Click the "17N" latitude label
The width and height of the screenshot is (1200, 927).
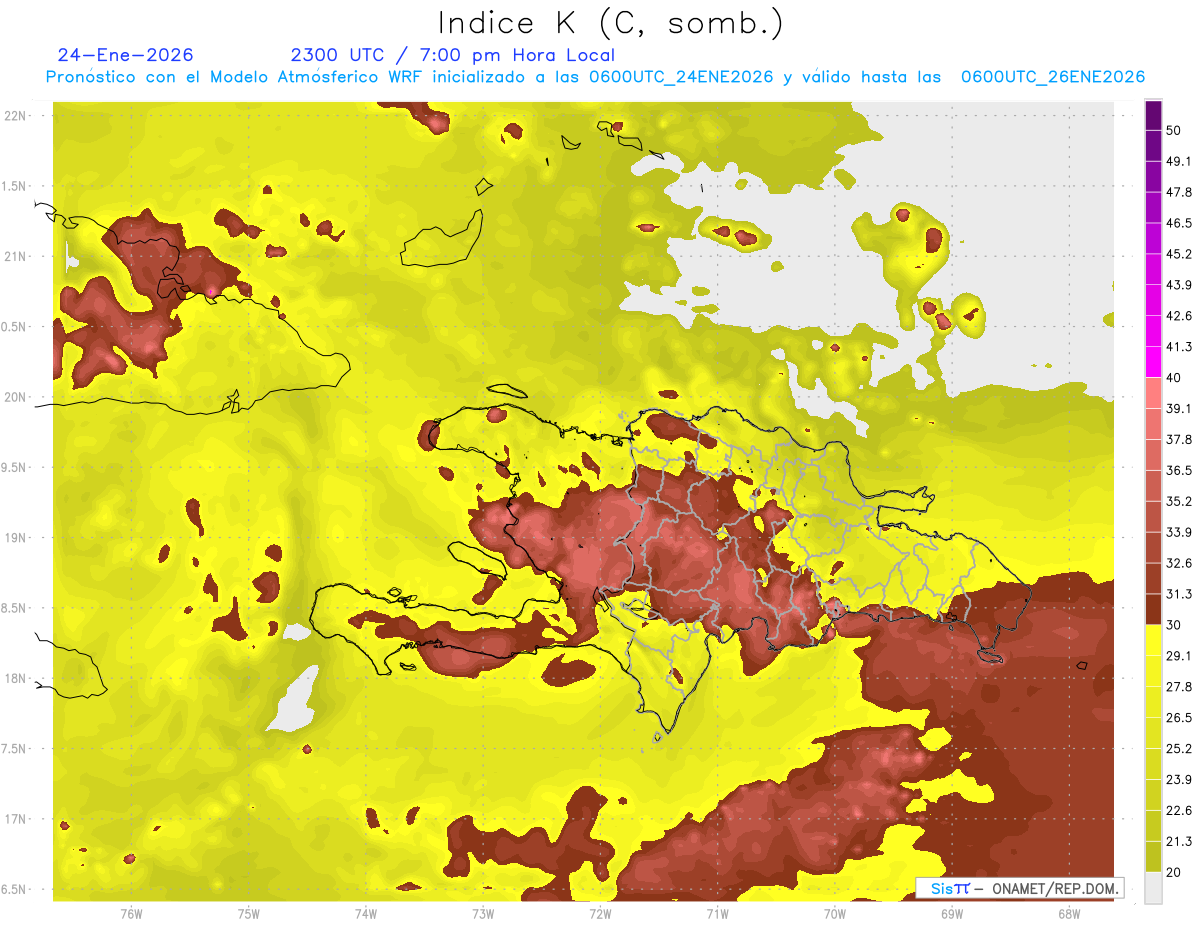(x=15, y=819)
